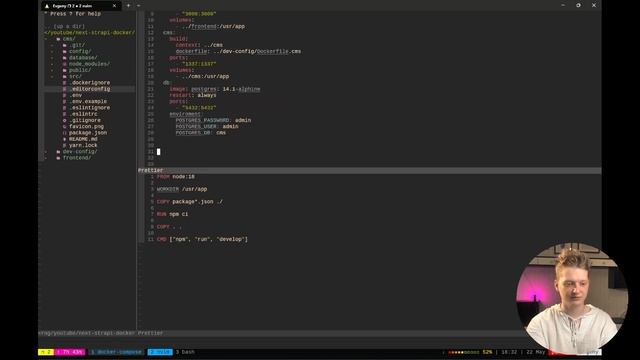Switch to tmux window 2 nvim
Viewport: 640px width, 360px height.
coord(160,352)
